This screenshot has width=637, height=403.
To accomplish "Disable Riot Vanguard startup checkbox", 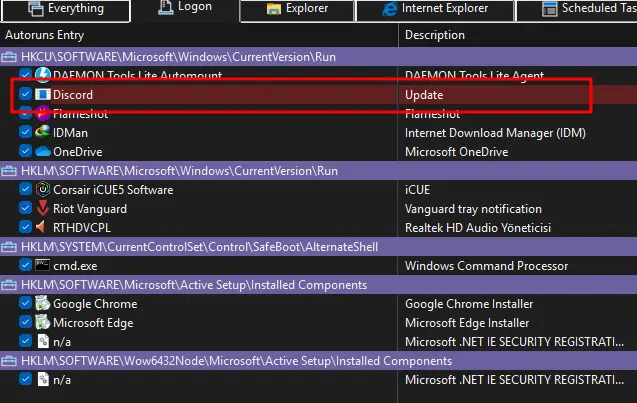I will 25,208.
